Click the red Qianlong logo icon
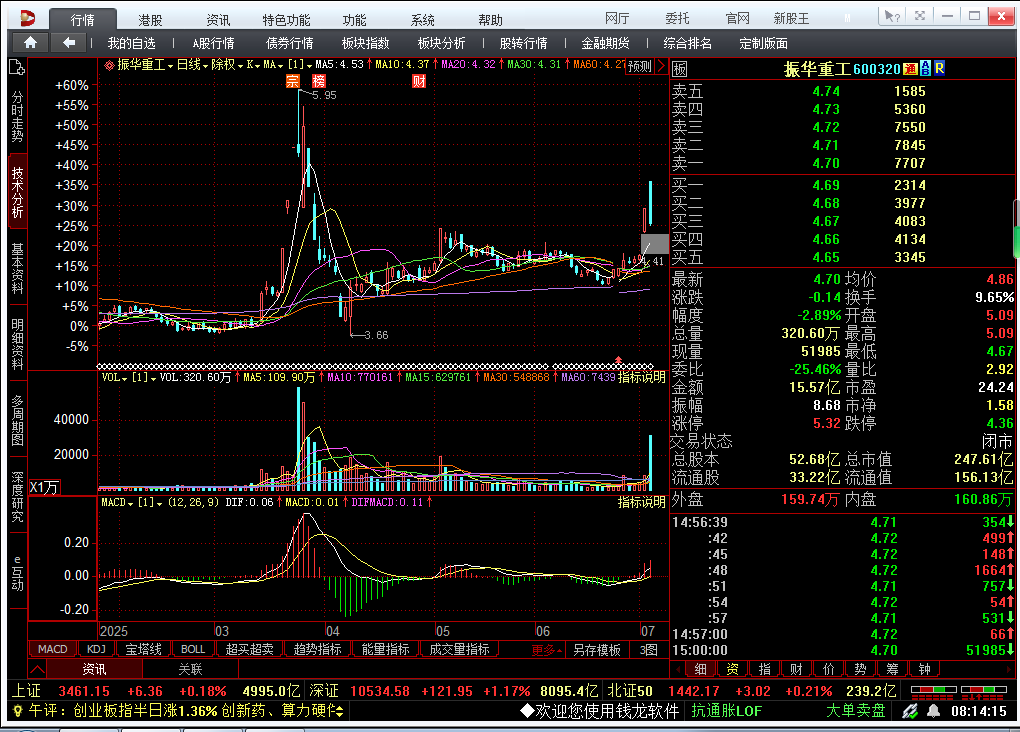 [x=27, y=18]
